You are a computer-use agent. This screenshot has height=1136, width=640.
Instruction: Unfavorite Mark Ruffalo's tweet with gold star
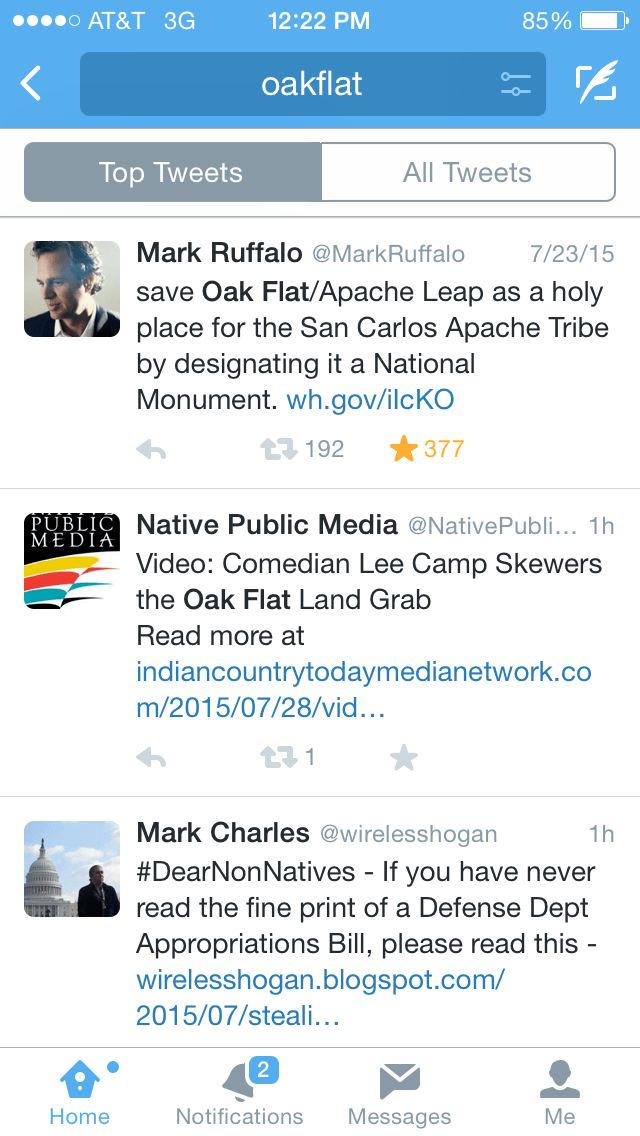coord(404,450)
